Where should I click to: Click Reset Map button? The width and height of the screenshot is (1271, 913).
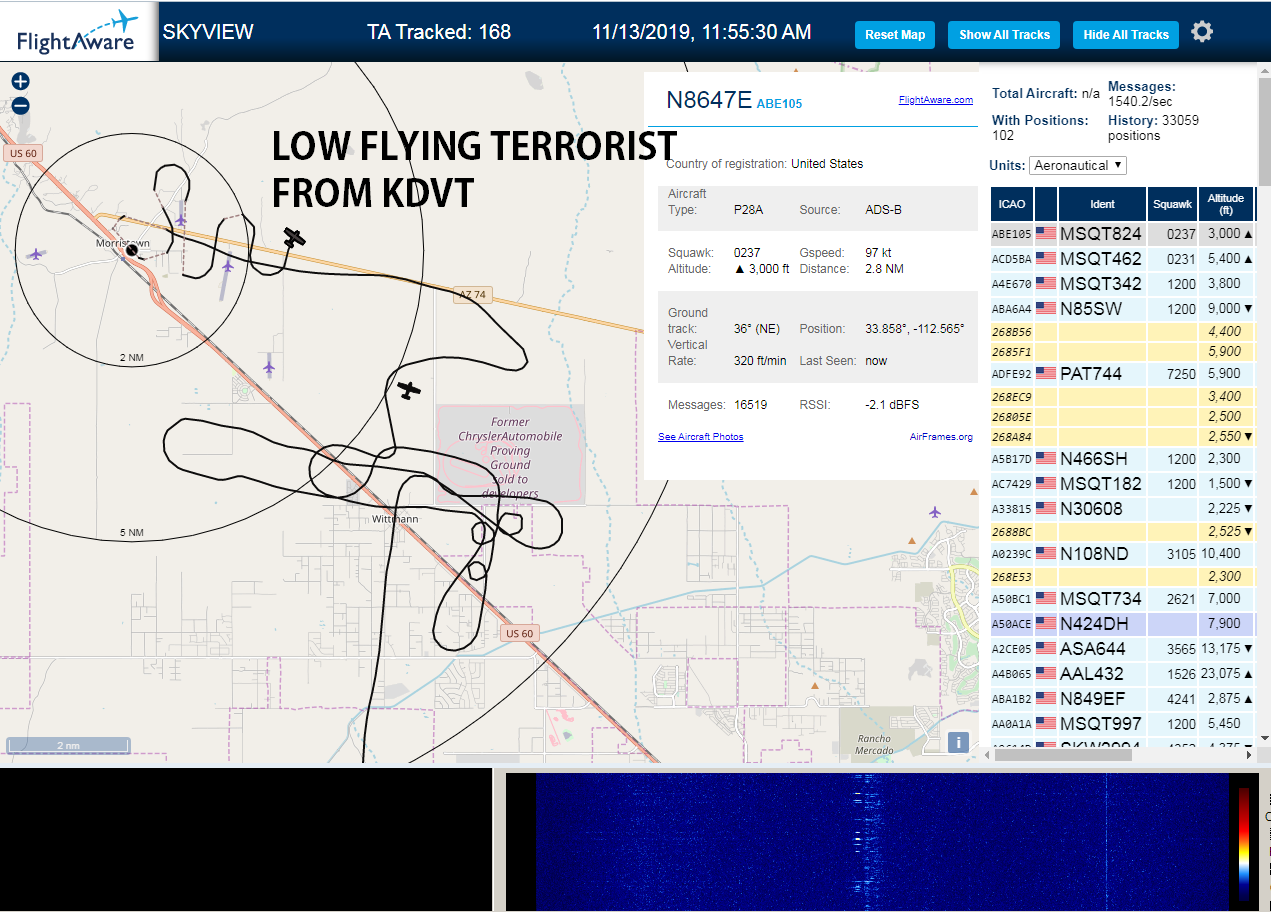[895, 34]
